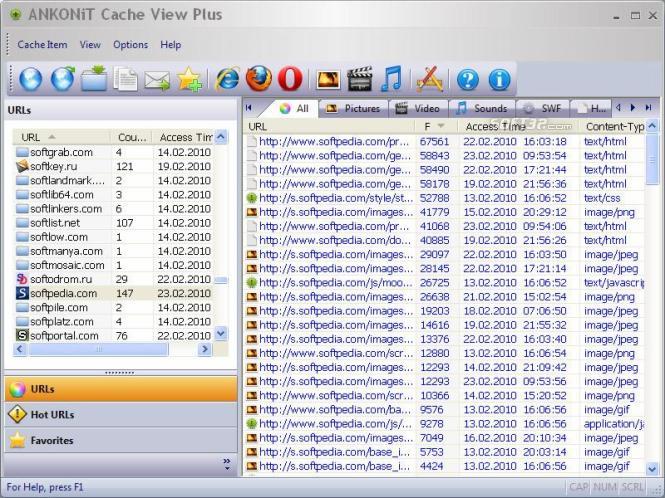Open the Help menu
The width and height of the screenshot is (665, 498).
coord(170,45)
